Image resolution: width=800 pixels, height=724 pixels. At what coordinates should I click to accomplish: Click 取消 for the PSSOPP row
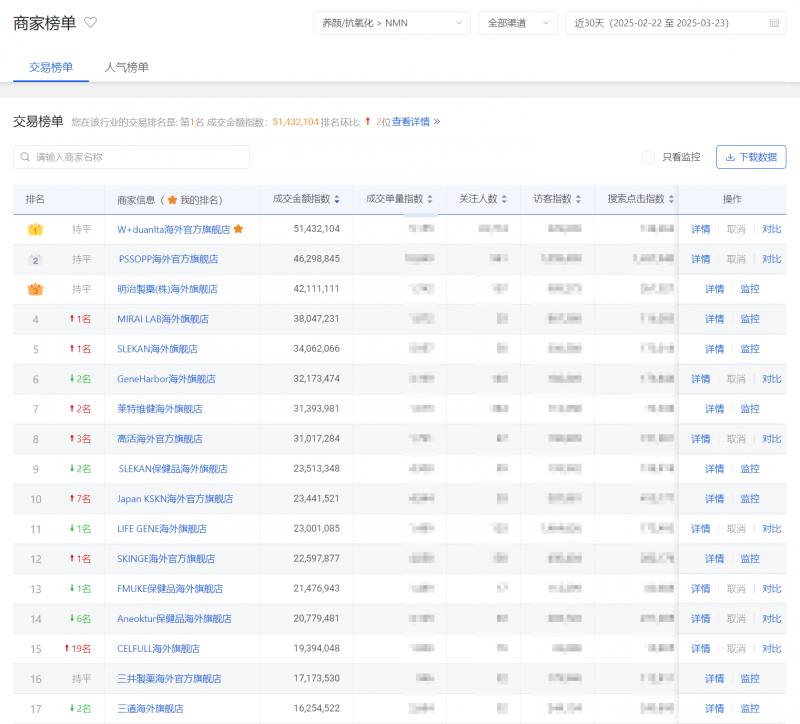736,259
